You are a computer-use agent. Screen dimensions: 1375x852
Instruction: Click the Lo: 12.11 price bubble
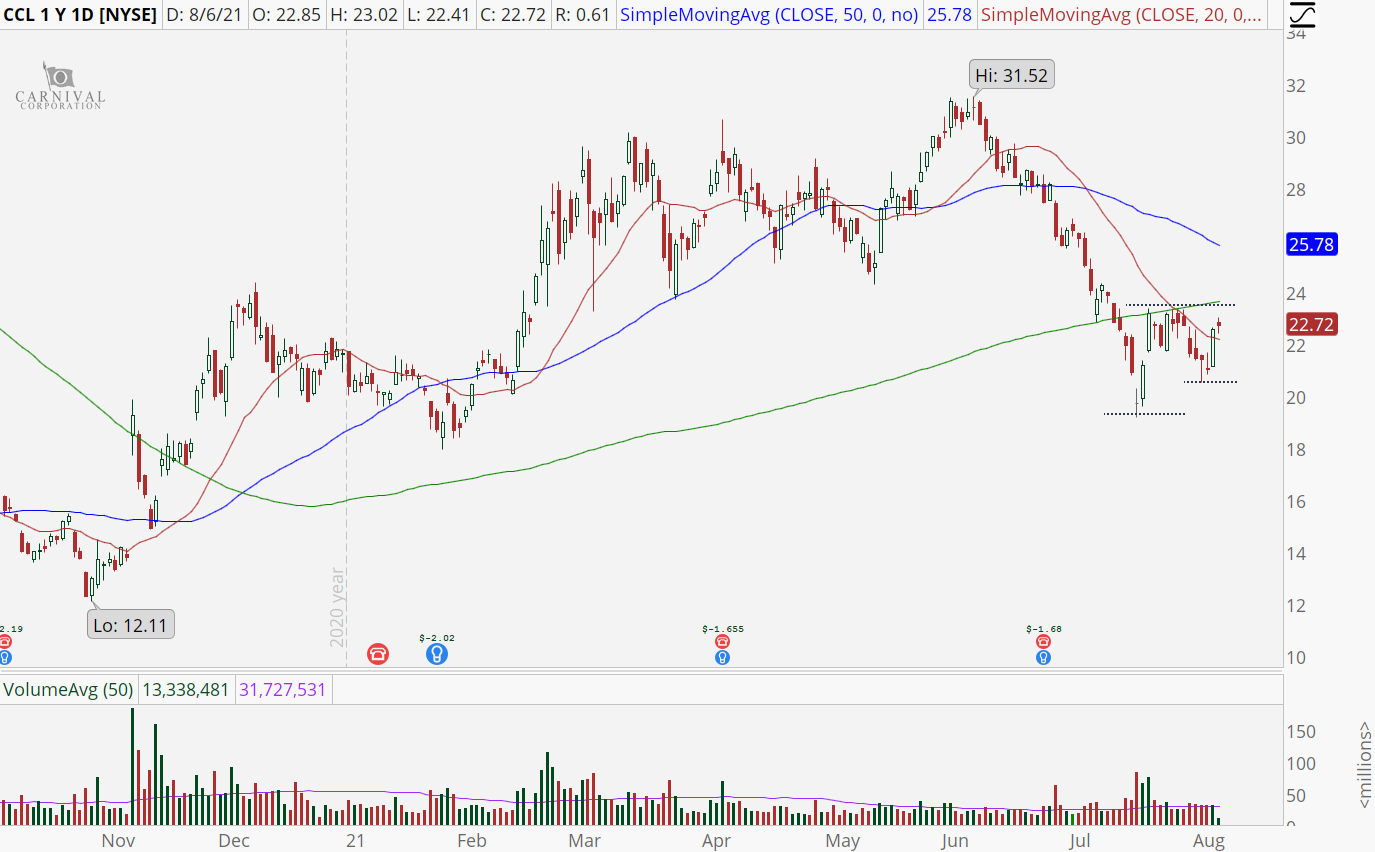132,626
